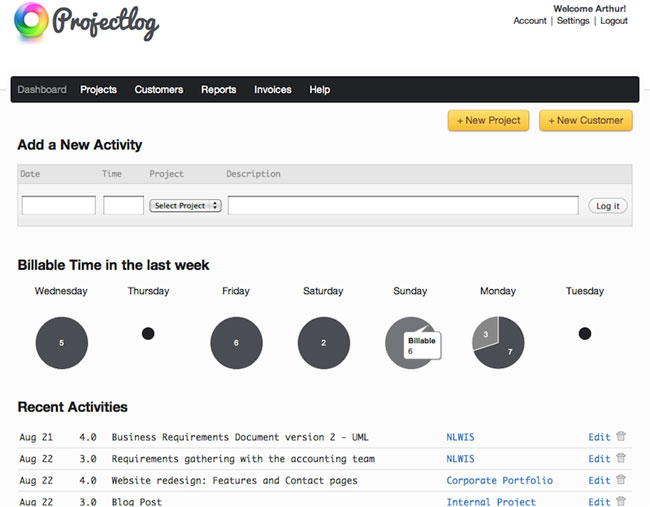Click 'Website redesign: Features and Contact pages'
The width and height of the screenshot is (650, 507).
coord(234,480)
